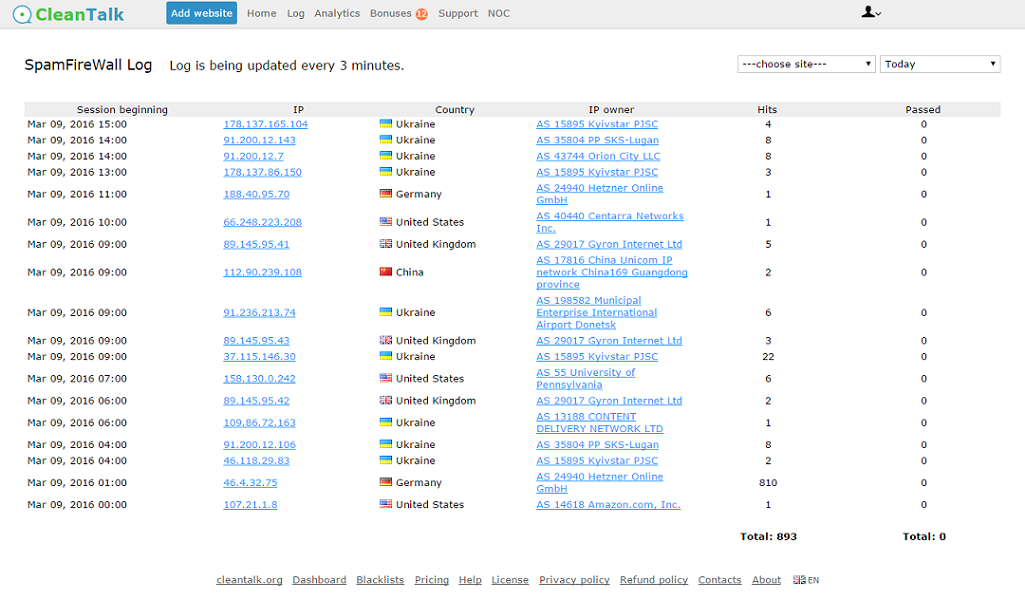Click US flag in 66.248.223.208 row
The width and height of the screenshot is (1025, 600).
click(x=386, y=222)
